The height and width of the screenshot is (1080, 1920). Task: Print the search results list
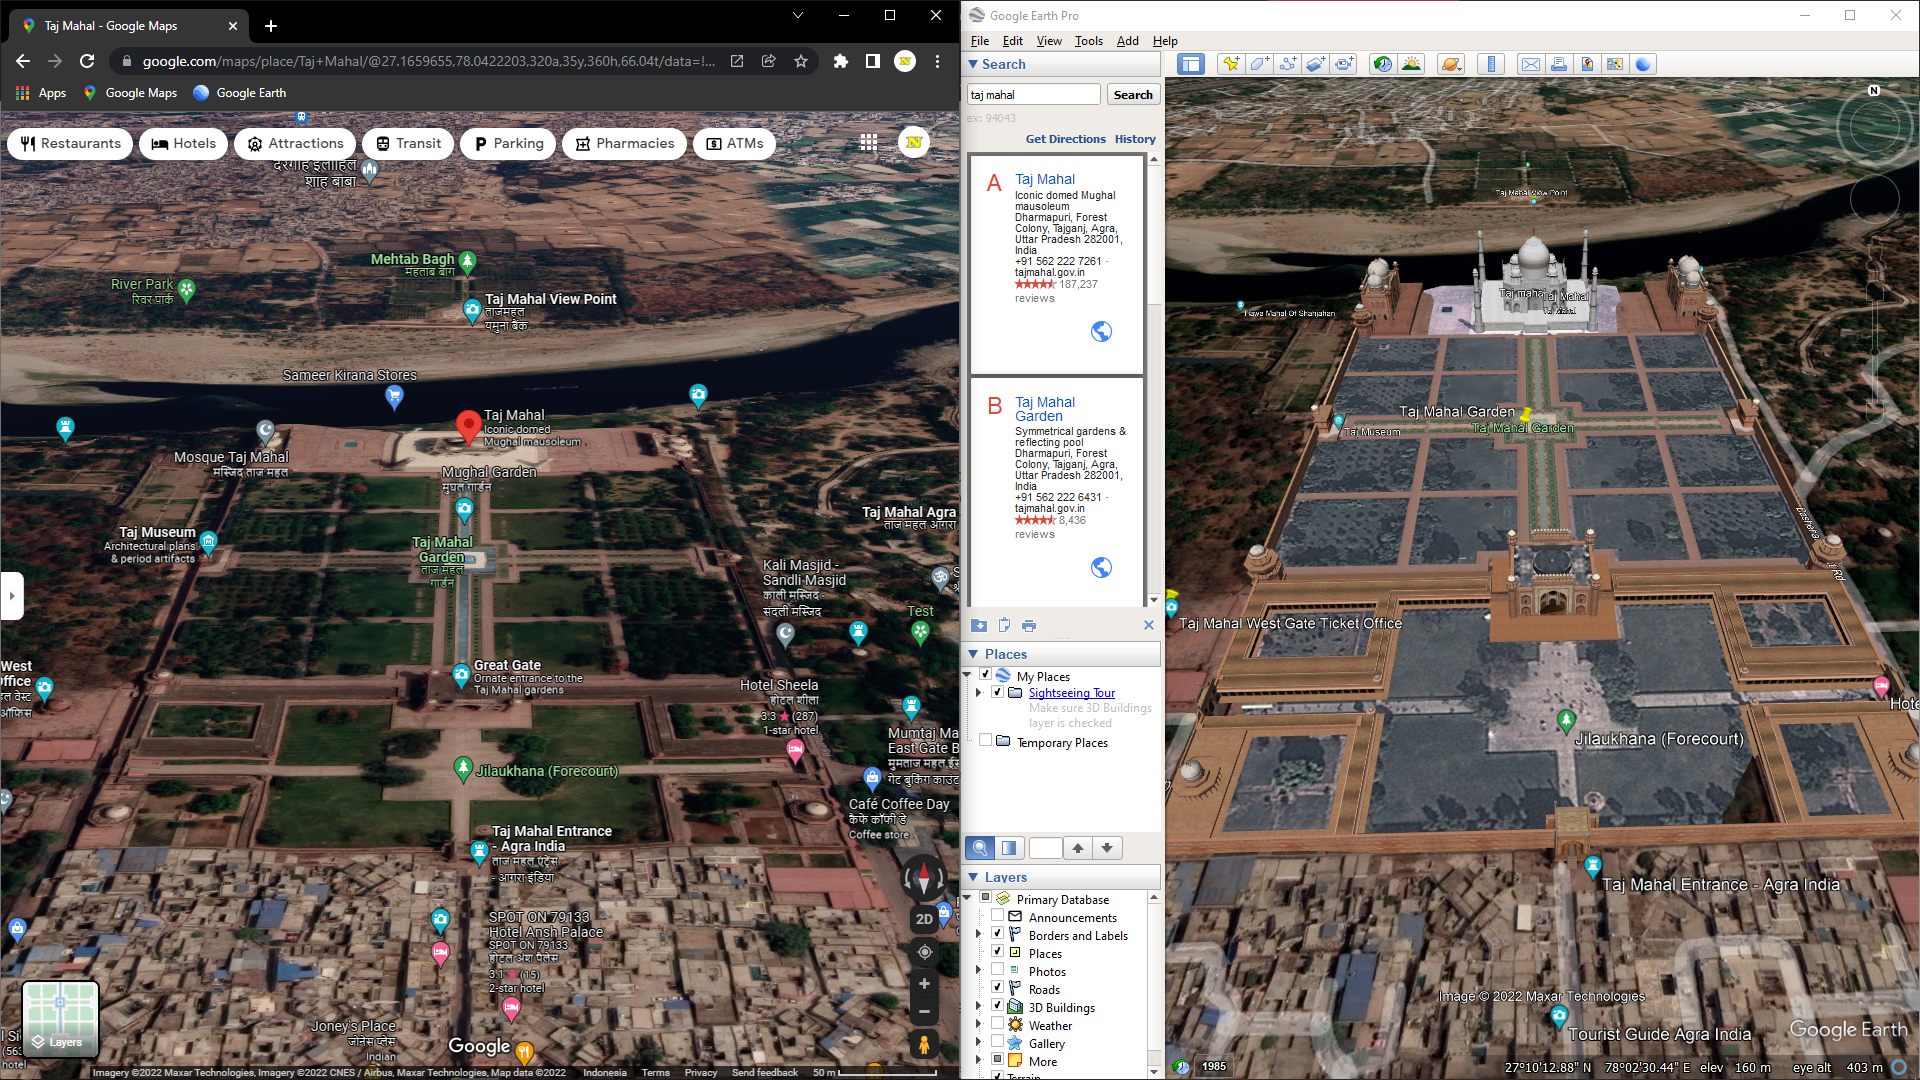(1029, 625)
